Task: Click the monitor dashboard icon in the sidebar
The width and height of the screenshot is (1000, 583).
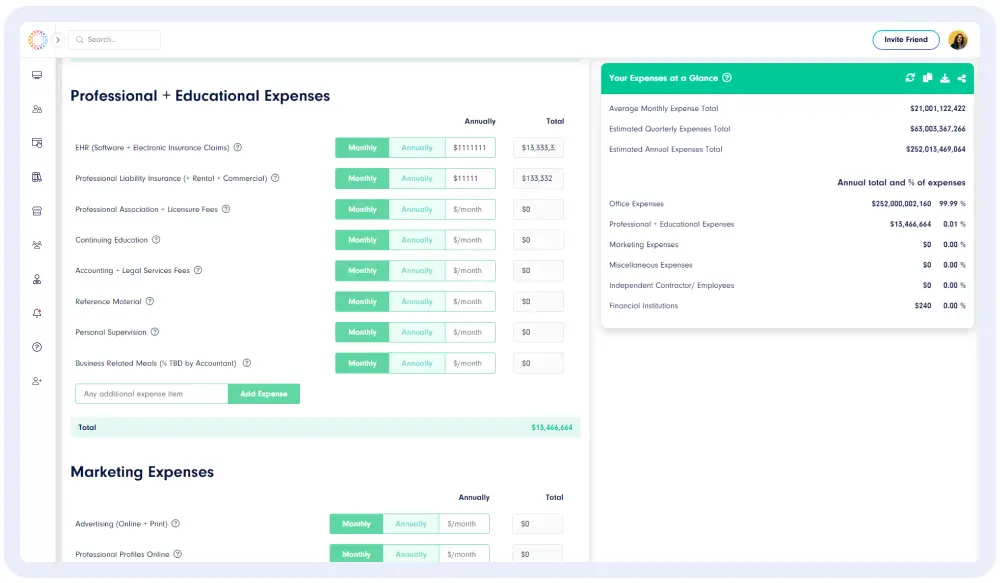Action: pos(37,75)
